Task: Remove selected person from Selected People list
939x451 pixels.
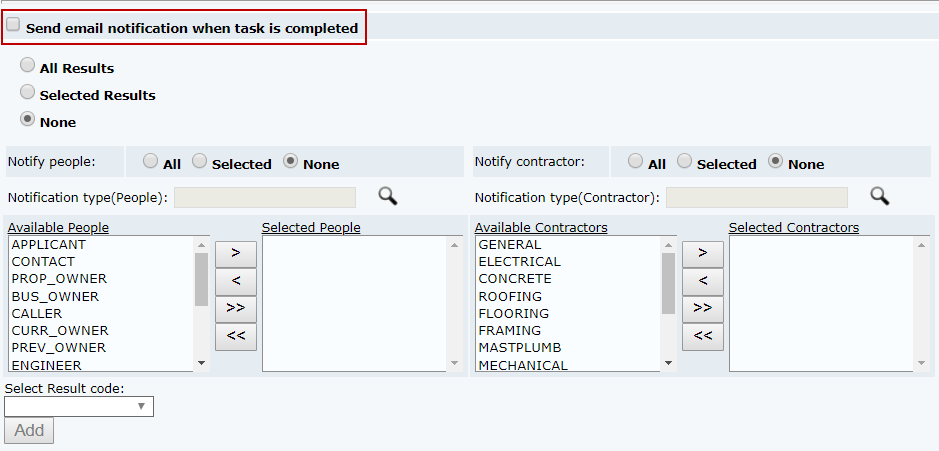Action: point(236,280)
